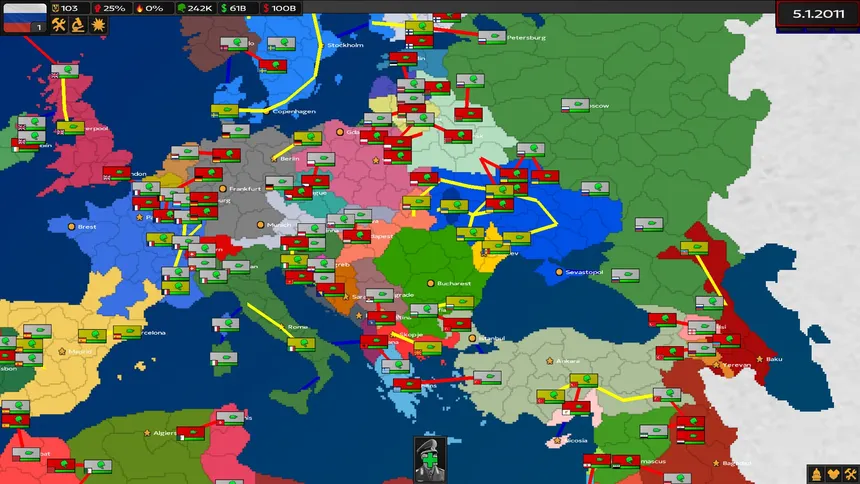This screenshot has width=860, height=484.
Task: Click the Bucharest city marker
Action: point(431,283)
